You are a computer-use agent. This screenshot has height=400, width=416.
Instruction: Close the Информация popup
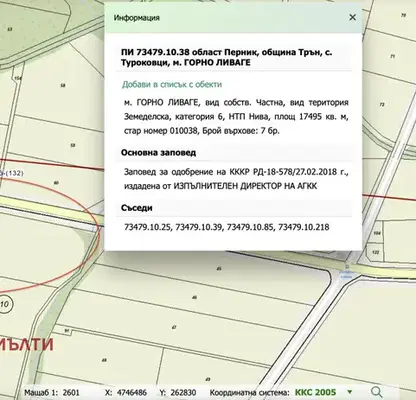[352, 17]
